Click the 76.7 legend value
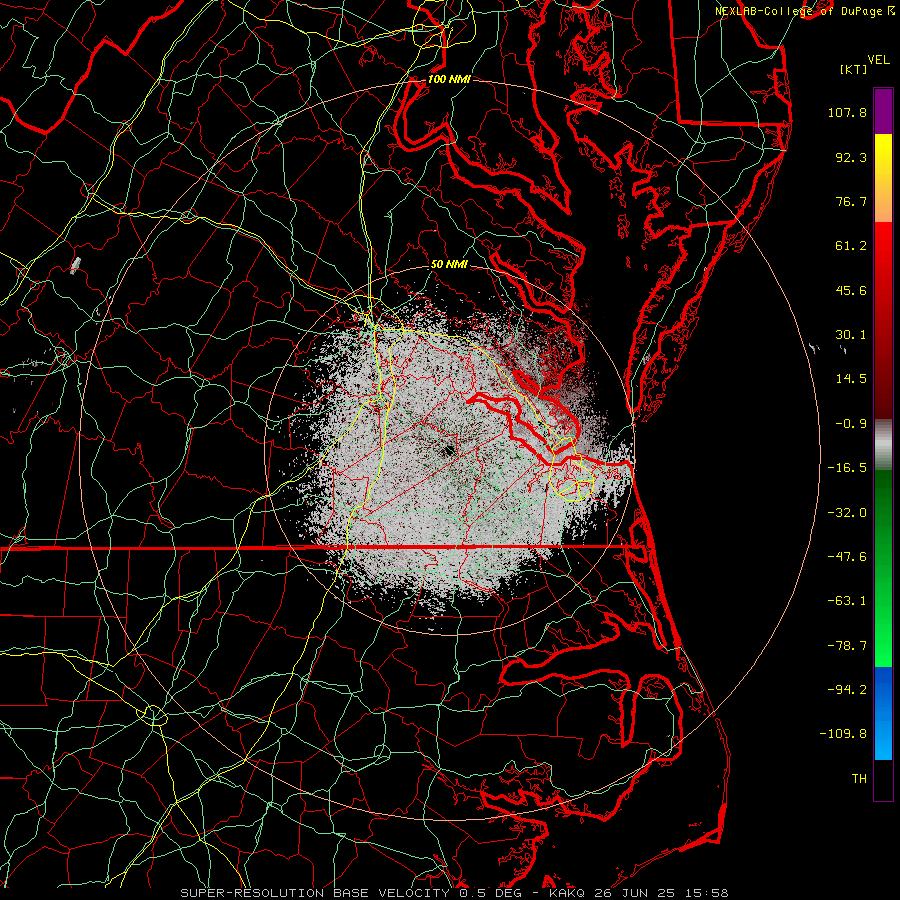 [x=851, y=201]
